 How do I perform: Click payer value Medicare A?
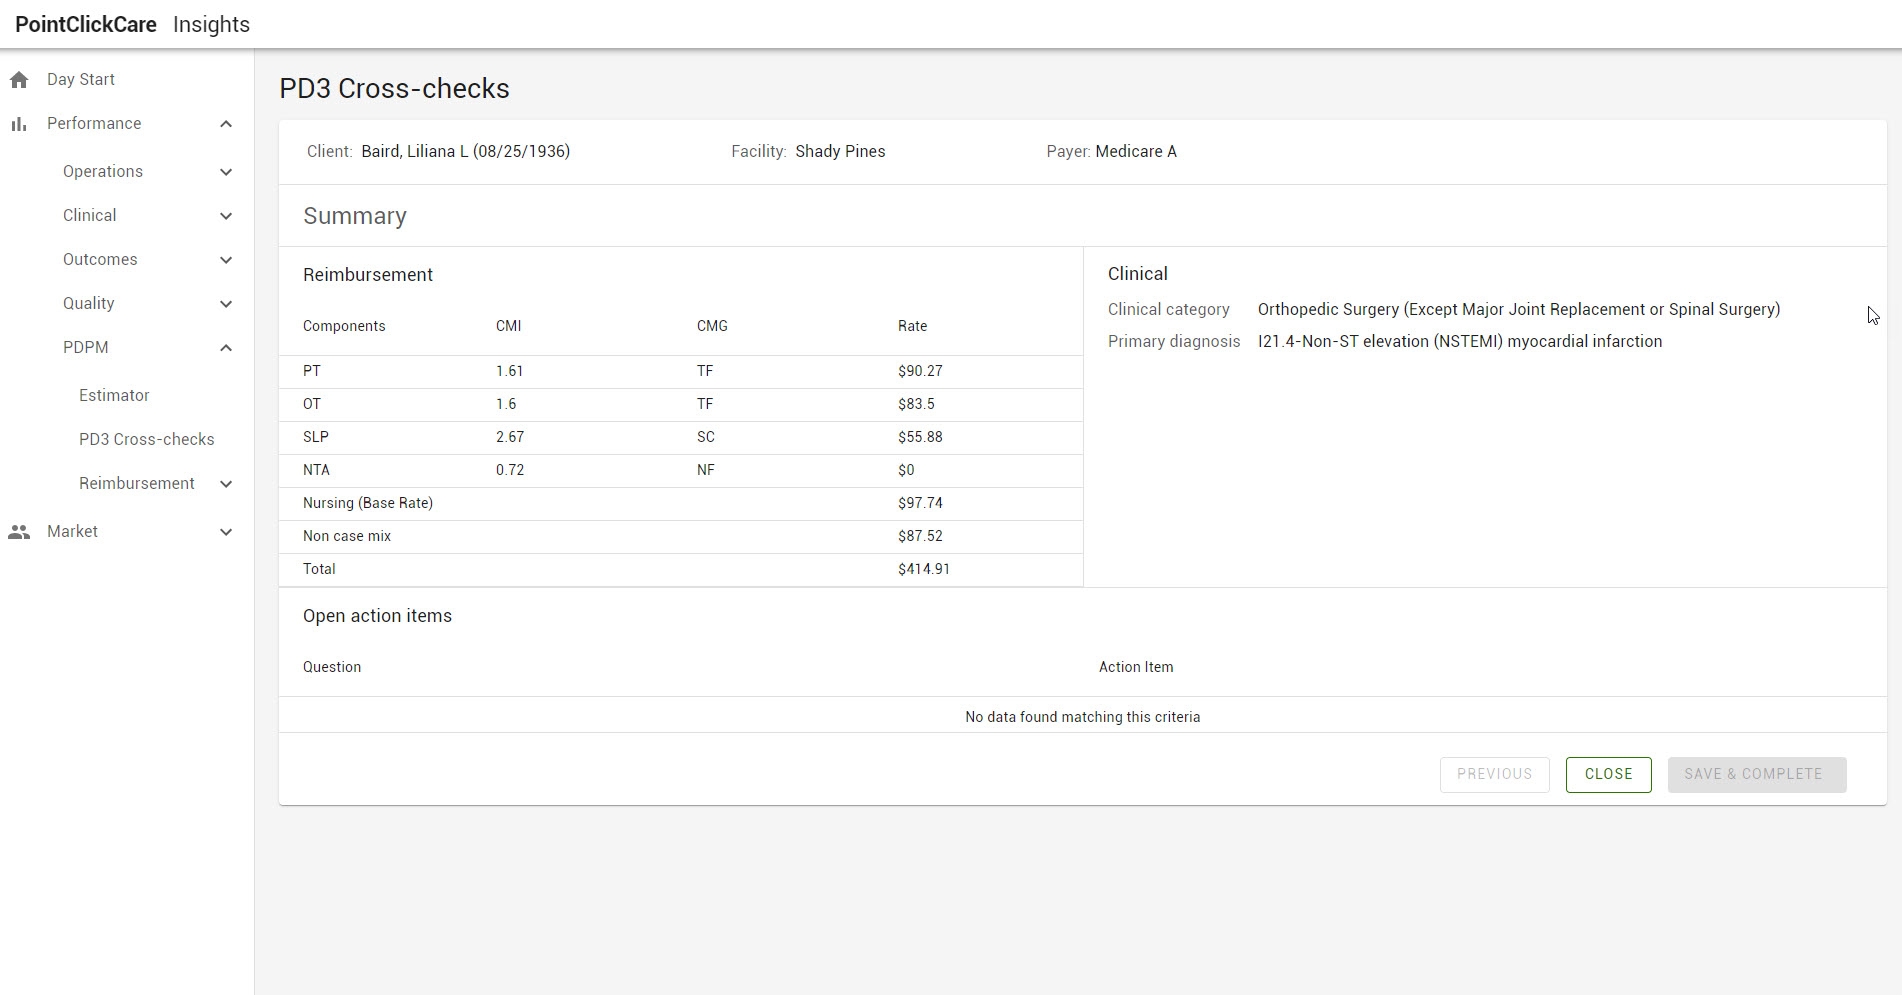(1136, 151)
